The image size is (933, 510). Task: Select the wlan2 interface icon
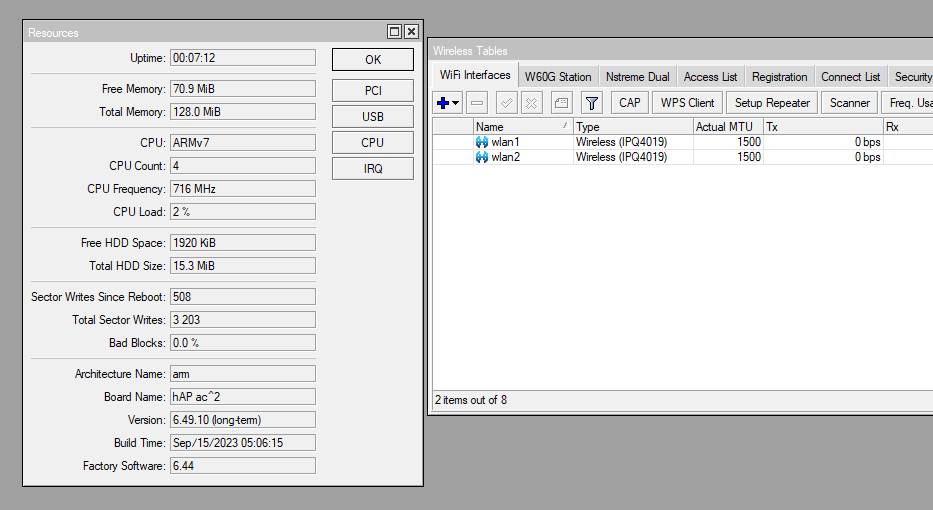click(481, 157)
